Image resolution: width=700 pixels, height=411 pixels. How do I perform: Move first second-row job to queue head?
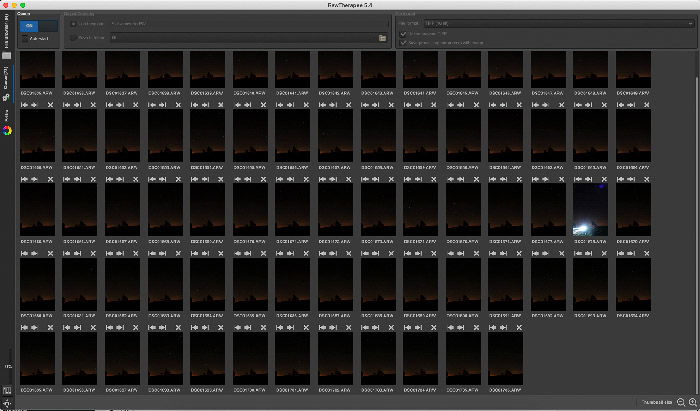[x=24, y=105]
